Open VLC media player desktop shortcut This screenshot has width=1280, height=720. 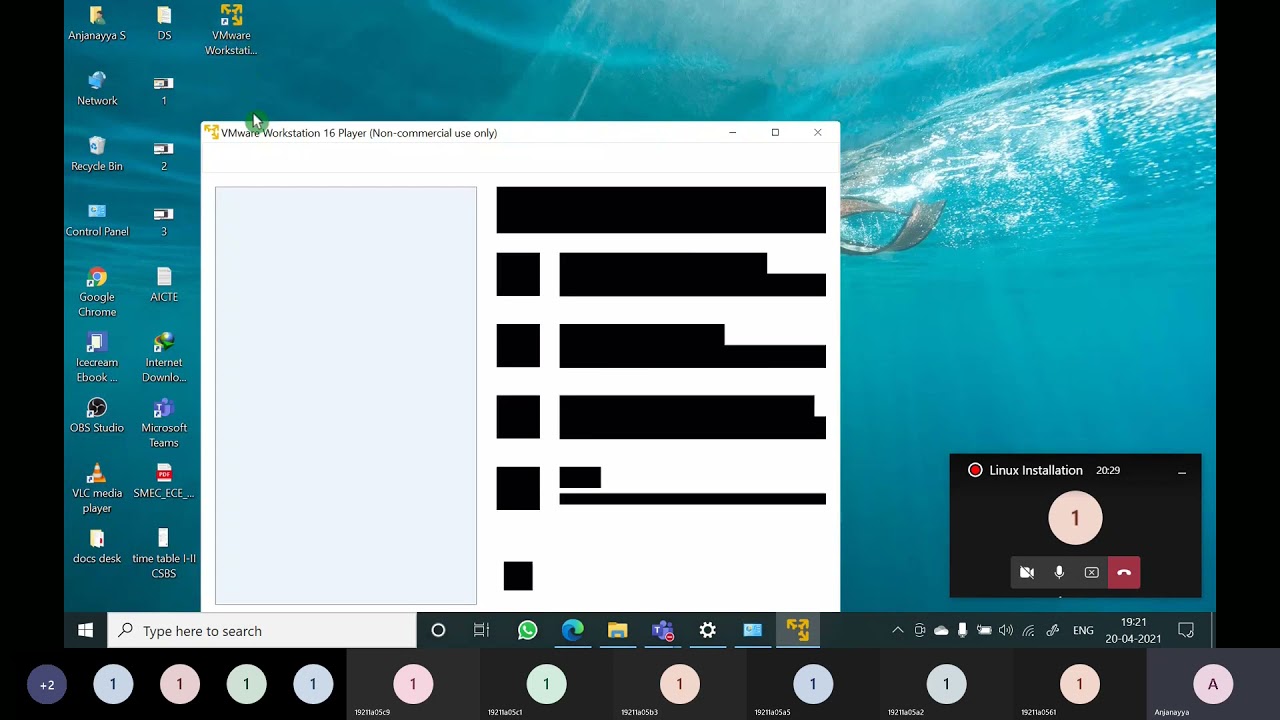point(97,489)
